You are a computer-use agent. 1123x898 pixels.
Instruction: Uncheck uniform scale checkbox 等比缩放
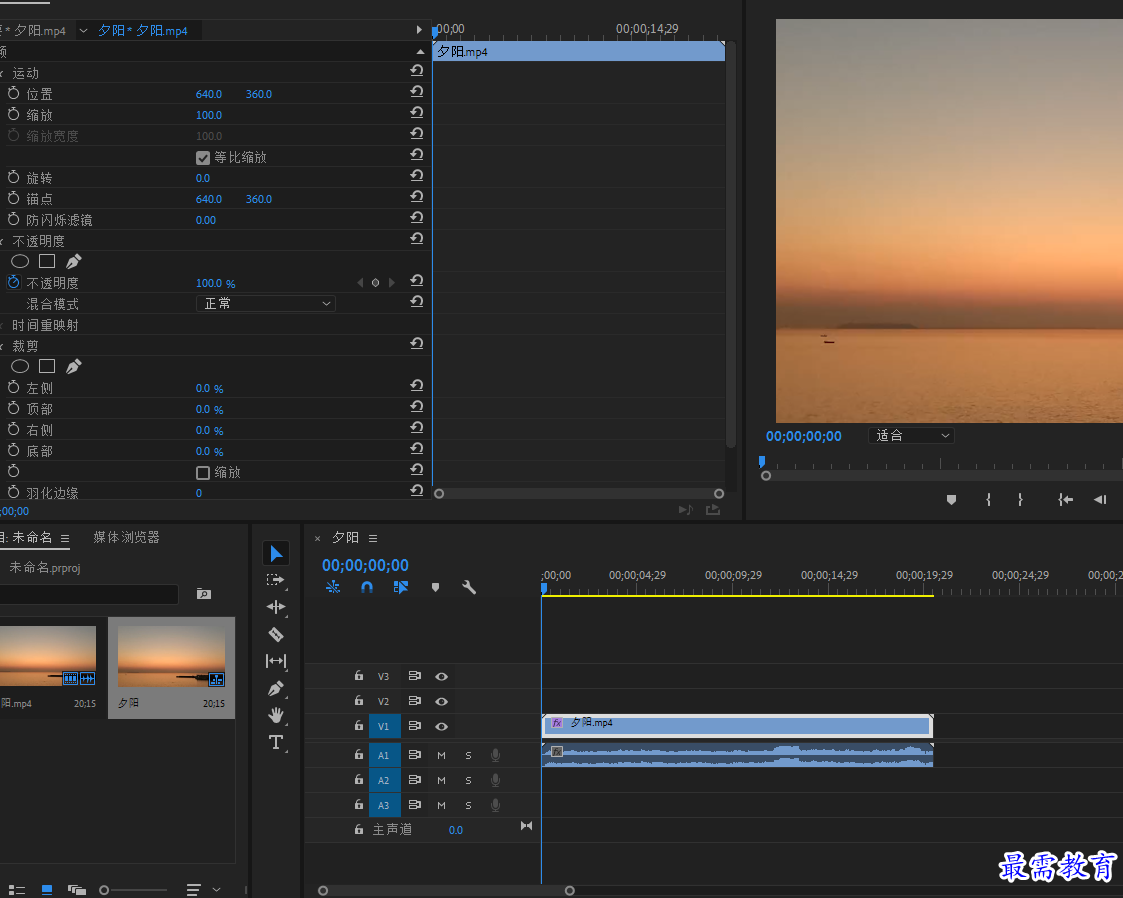tap(203, 158)
